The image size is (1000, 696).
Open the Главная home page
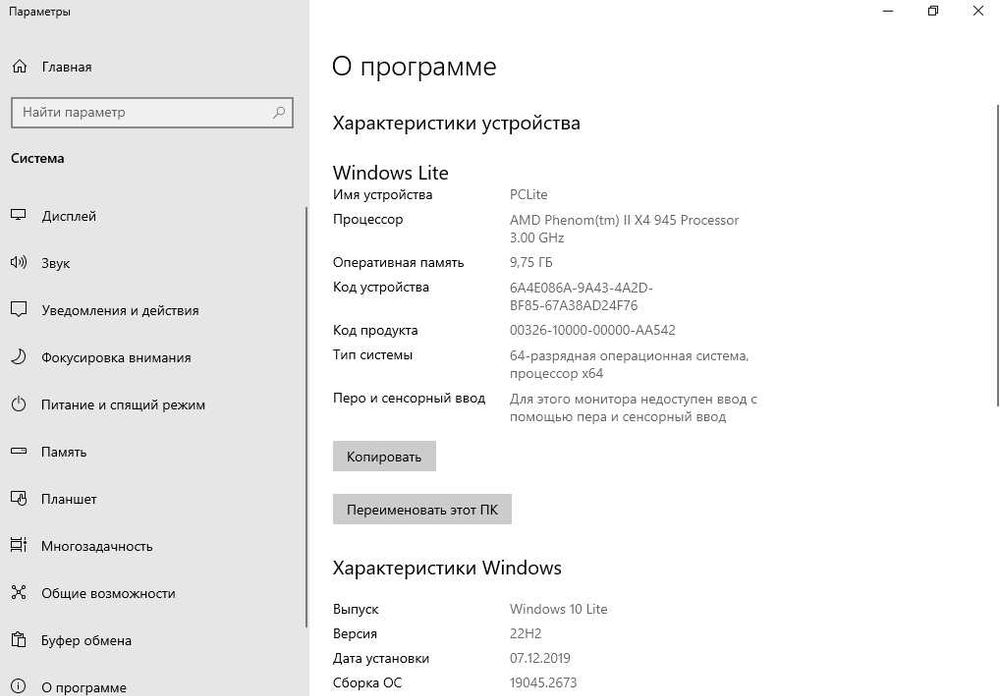(66, 67)
